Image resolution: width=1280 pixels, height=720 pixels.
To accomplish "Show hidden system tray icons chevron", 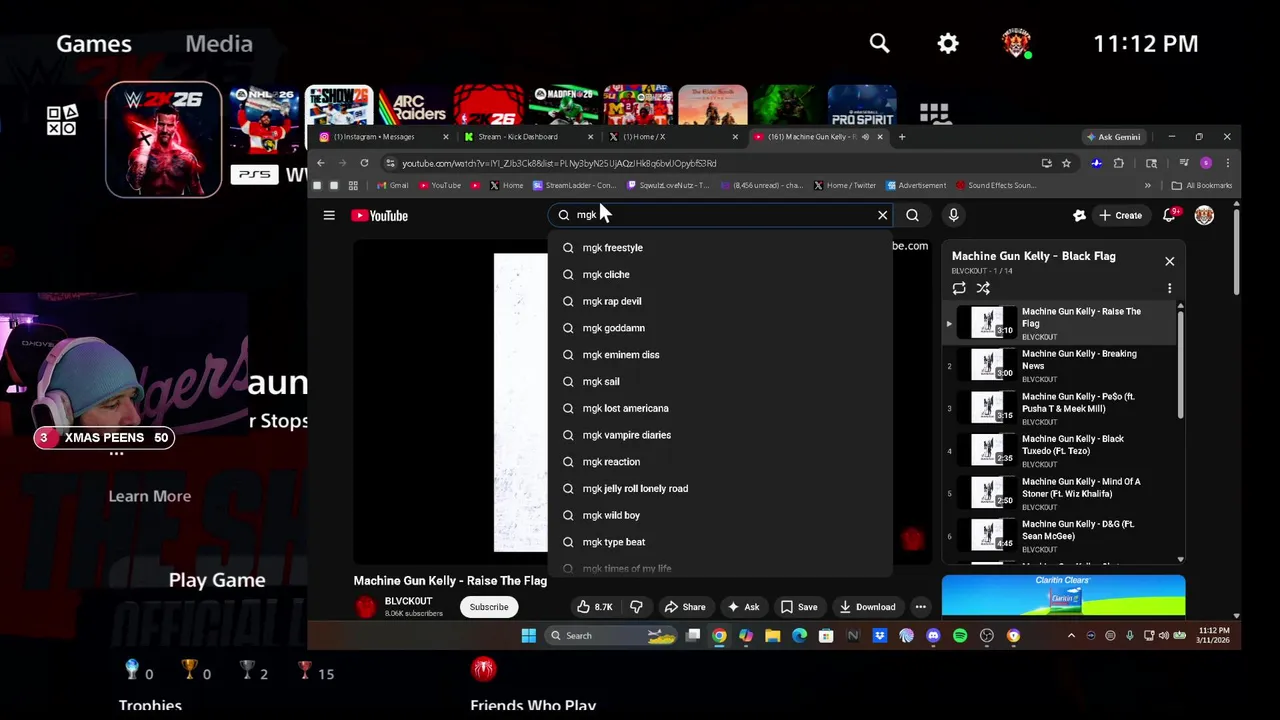I will pyautogui.click(x=1071, y=636).
